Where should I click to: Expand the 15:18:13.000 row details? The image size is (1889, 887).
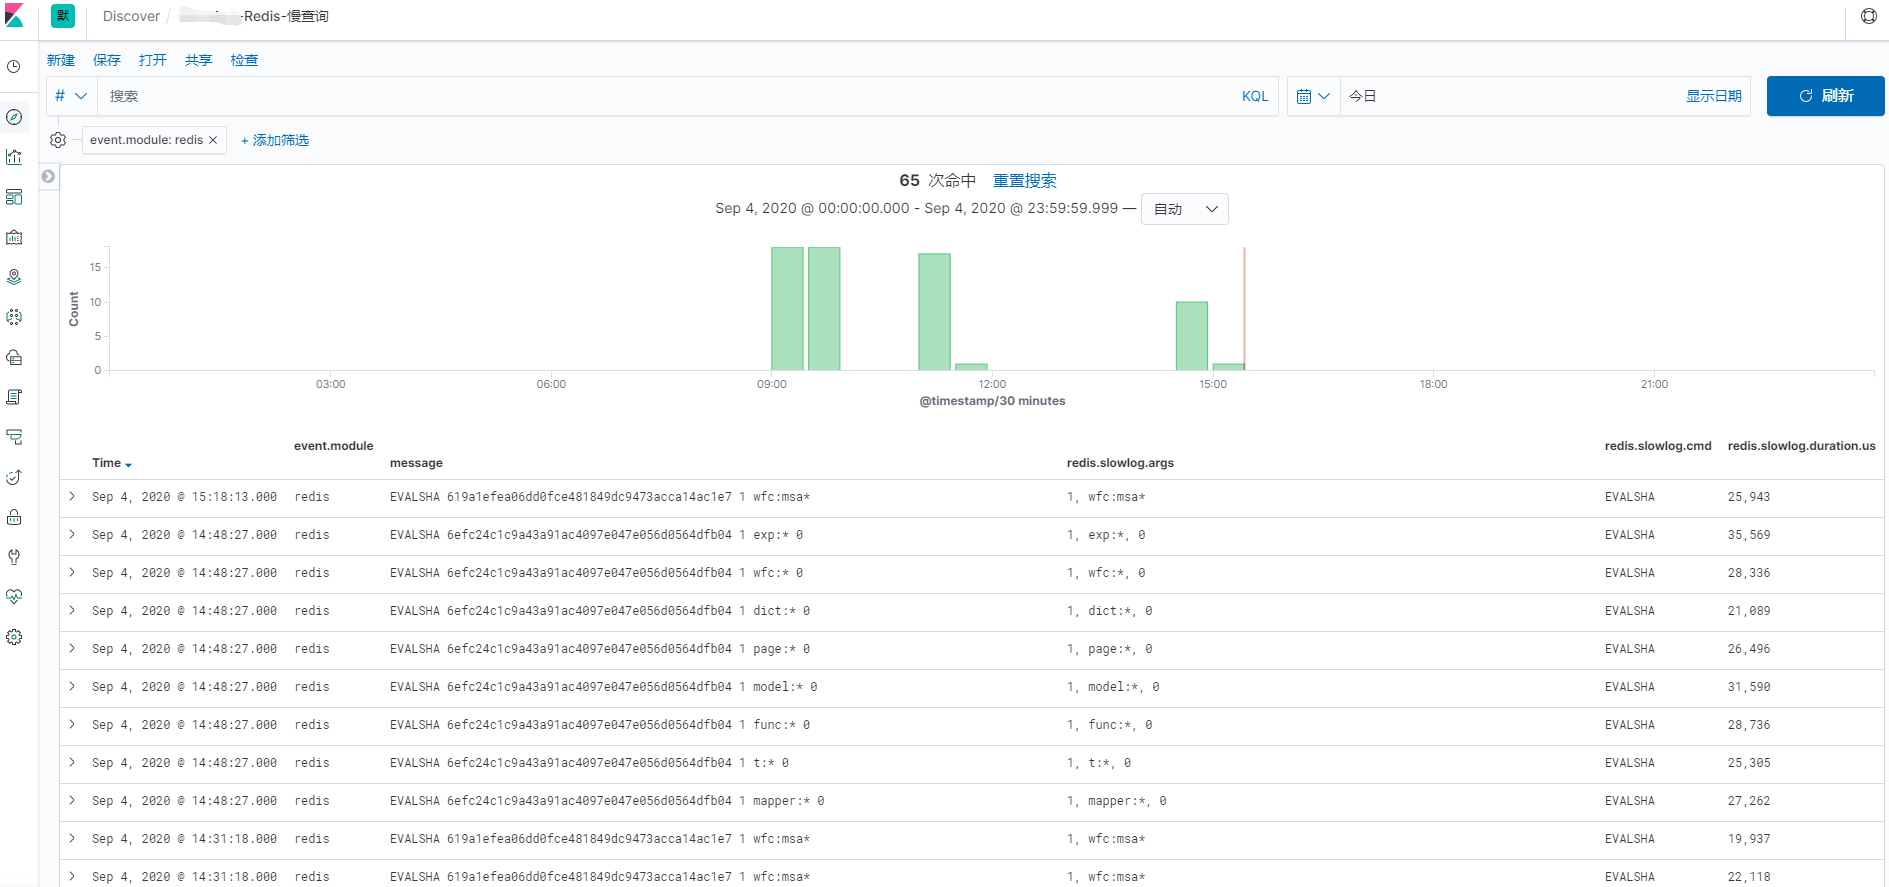click(x=72, y=496)
